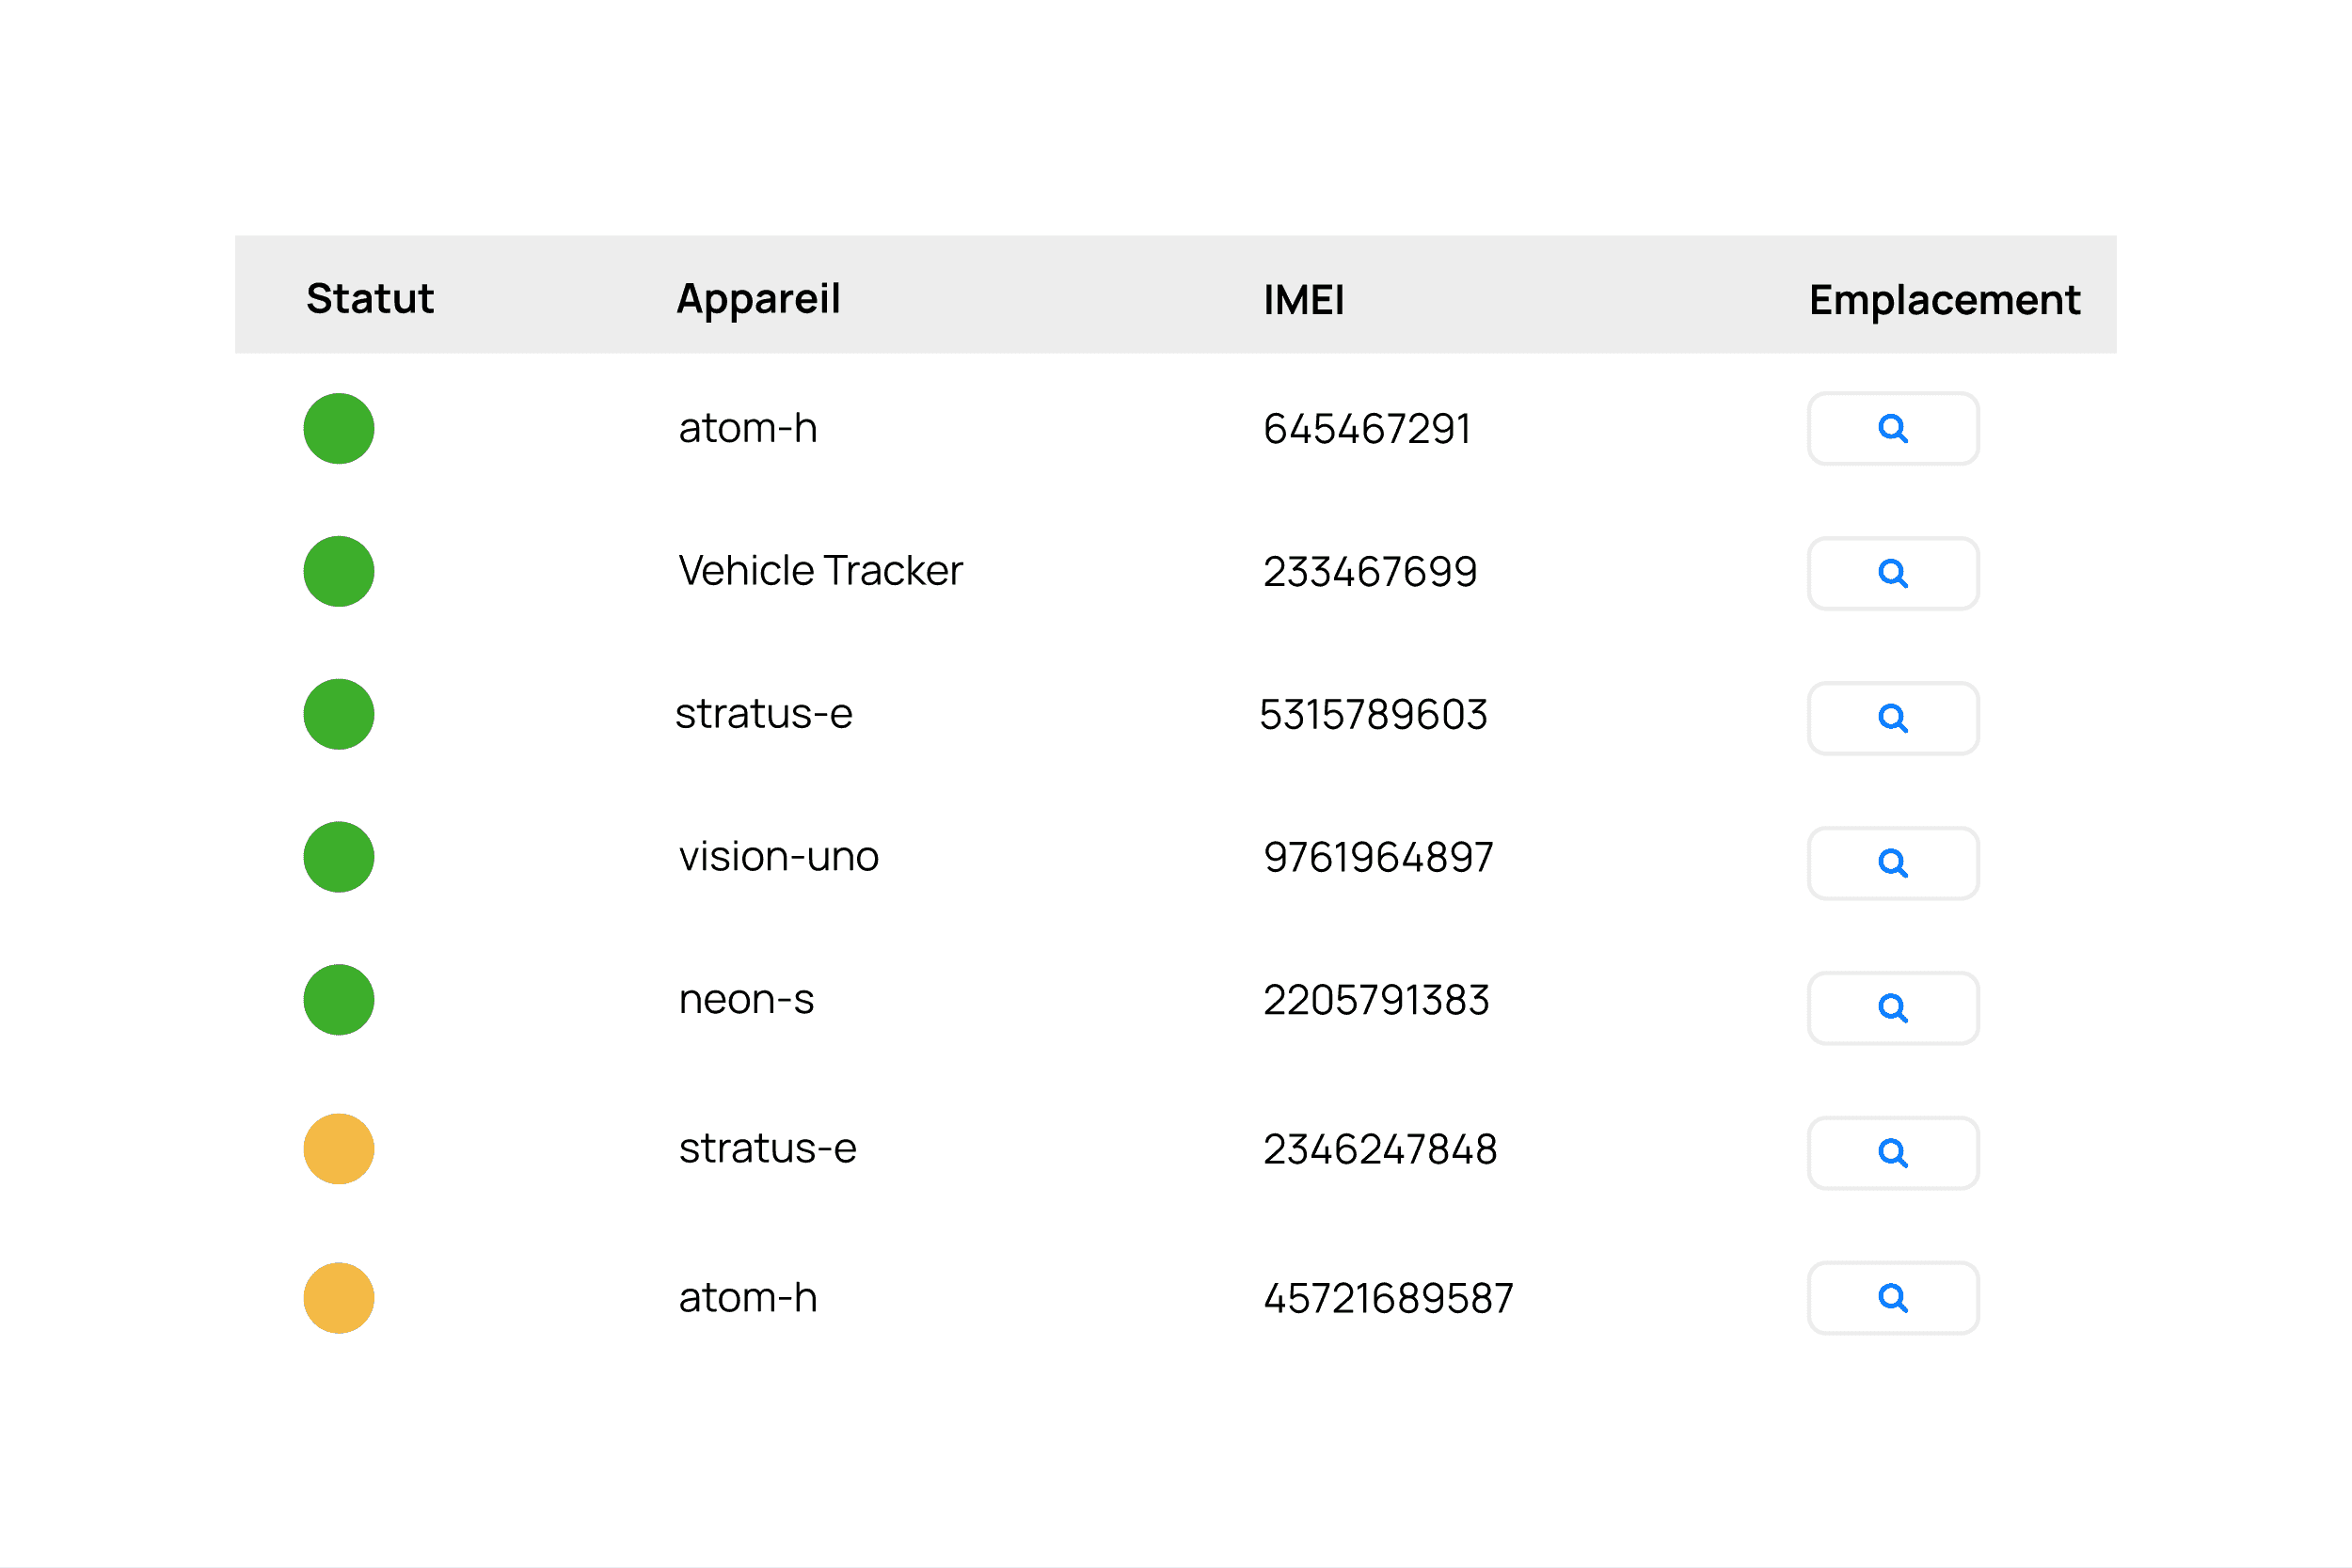Click green status dot for Vehicle Tracker
This screenshot has height=1568, width=2352.
point(339,571)
